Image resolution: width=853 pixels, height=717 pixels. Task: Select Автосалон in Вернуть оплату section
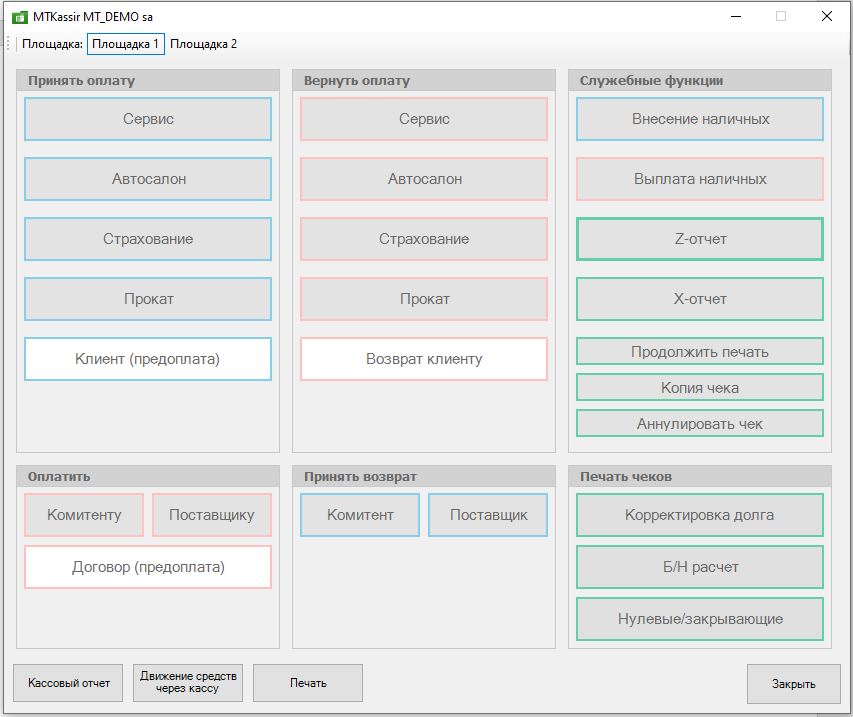click(x=424, y=179)
